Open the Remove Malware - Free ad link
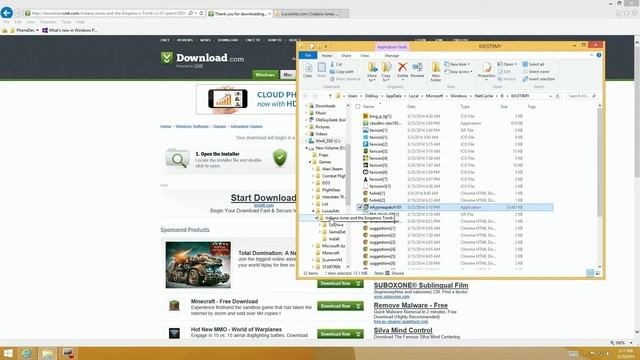This screenshot has height=360, width=640. pos(411,305)
